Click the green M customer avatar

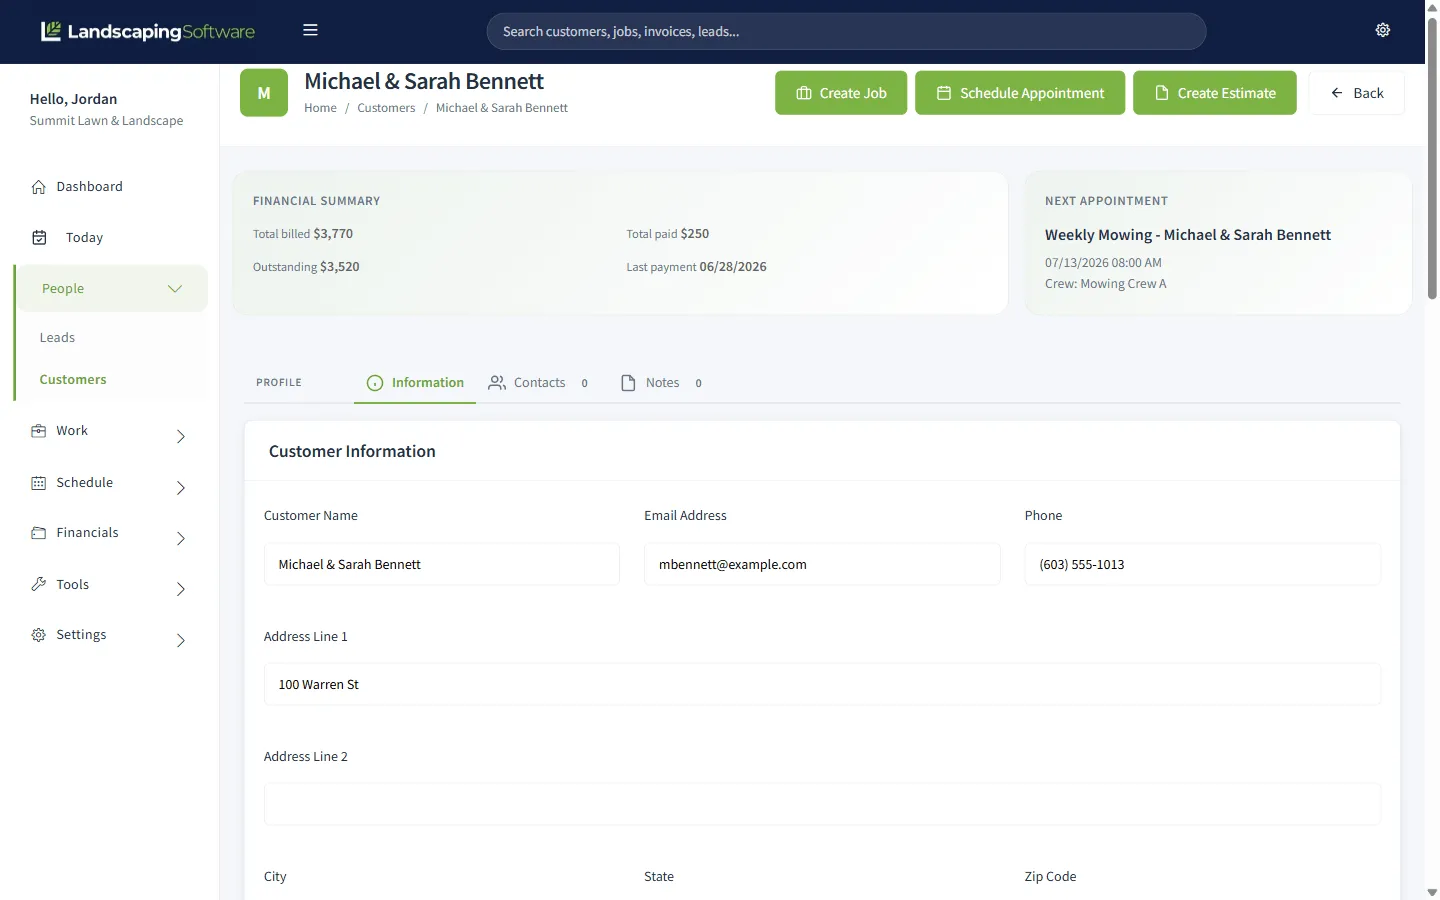click(264, 93)
